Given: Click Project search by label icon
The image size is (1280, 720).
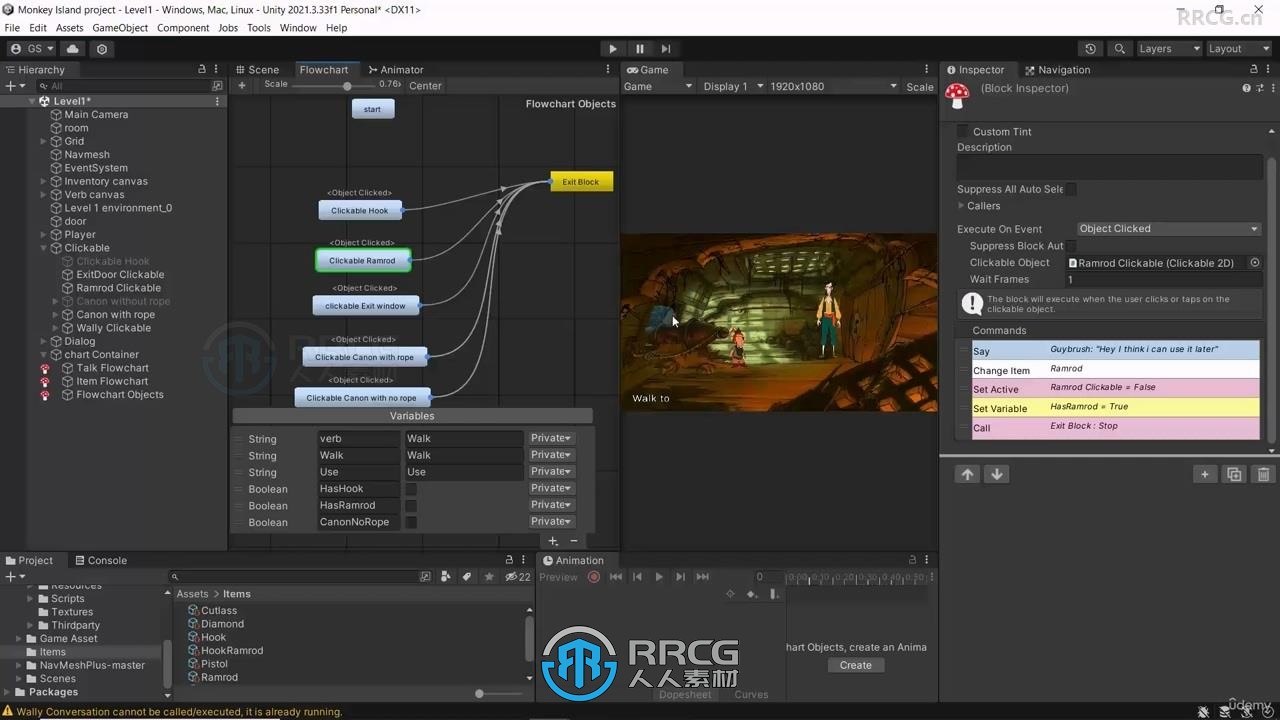Looking at the screenshot, I should click(x=467, y=577).
